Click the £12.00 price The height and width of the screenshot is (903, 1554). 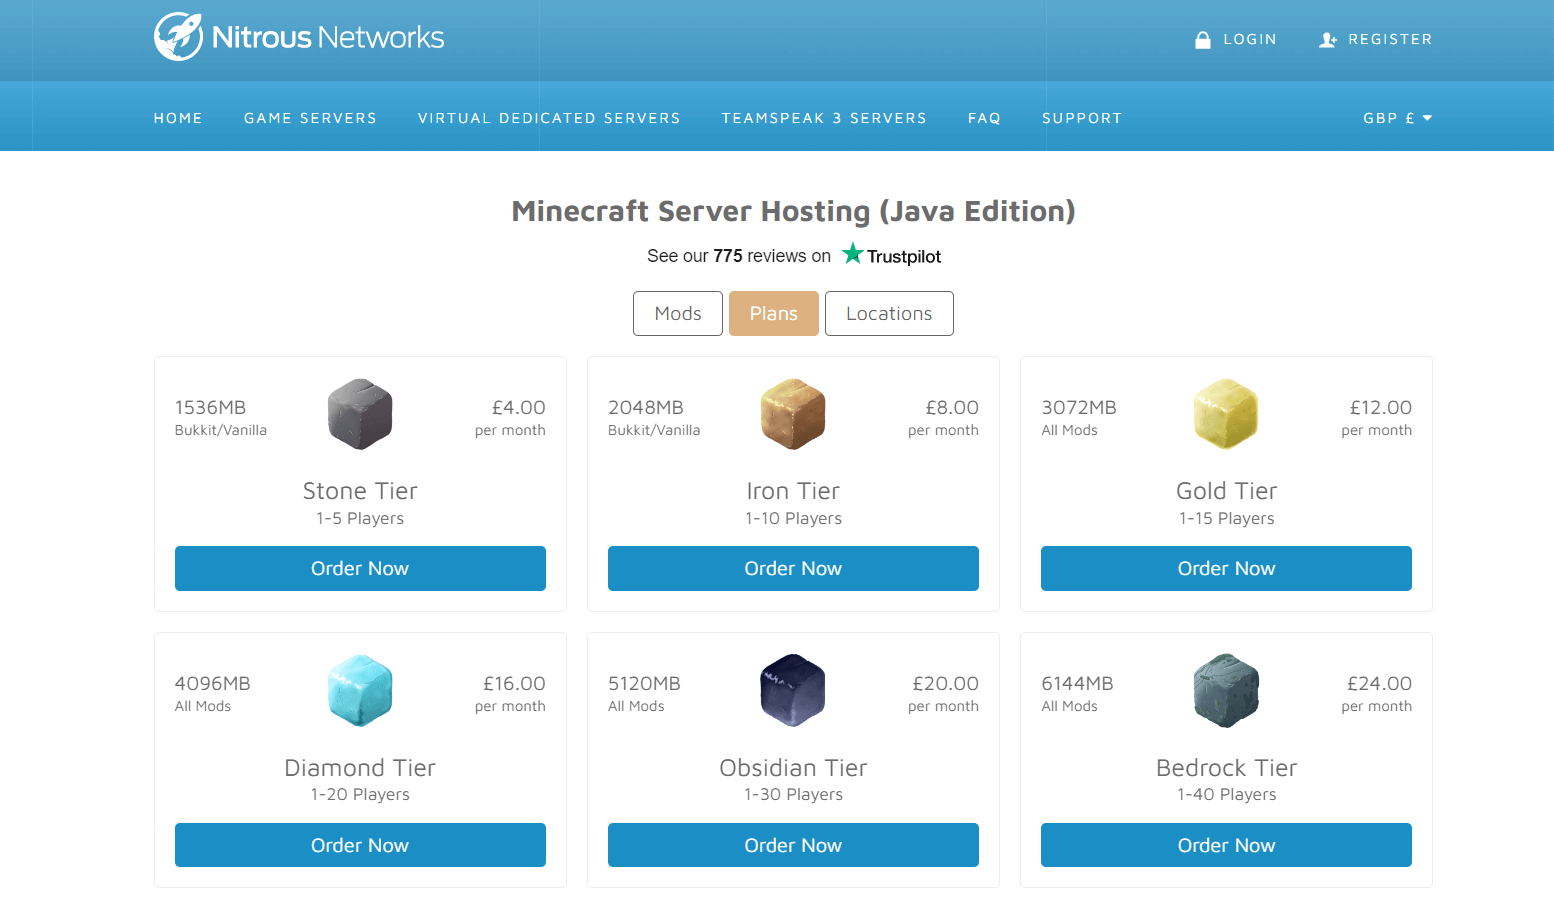[x=1380, y=408]
